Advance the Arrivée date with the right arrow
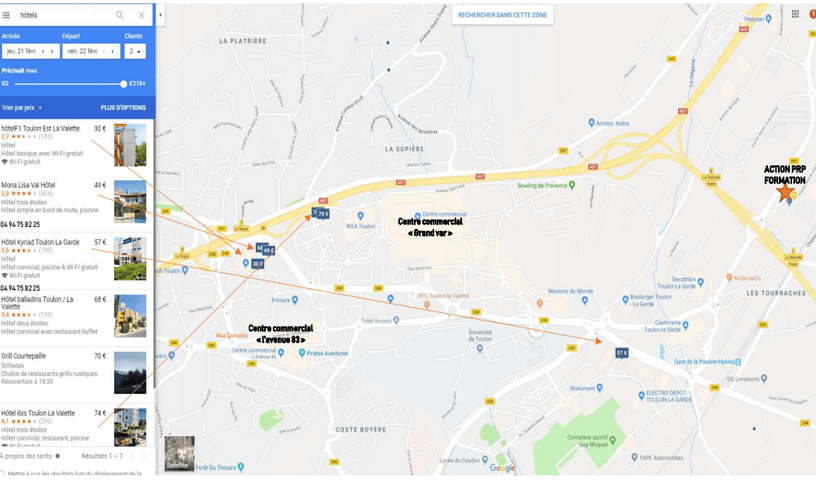The height and width of the screenshot is (486, 816). tap(52, 51)
